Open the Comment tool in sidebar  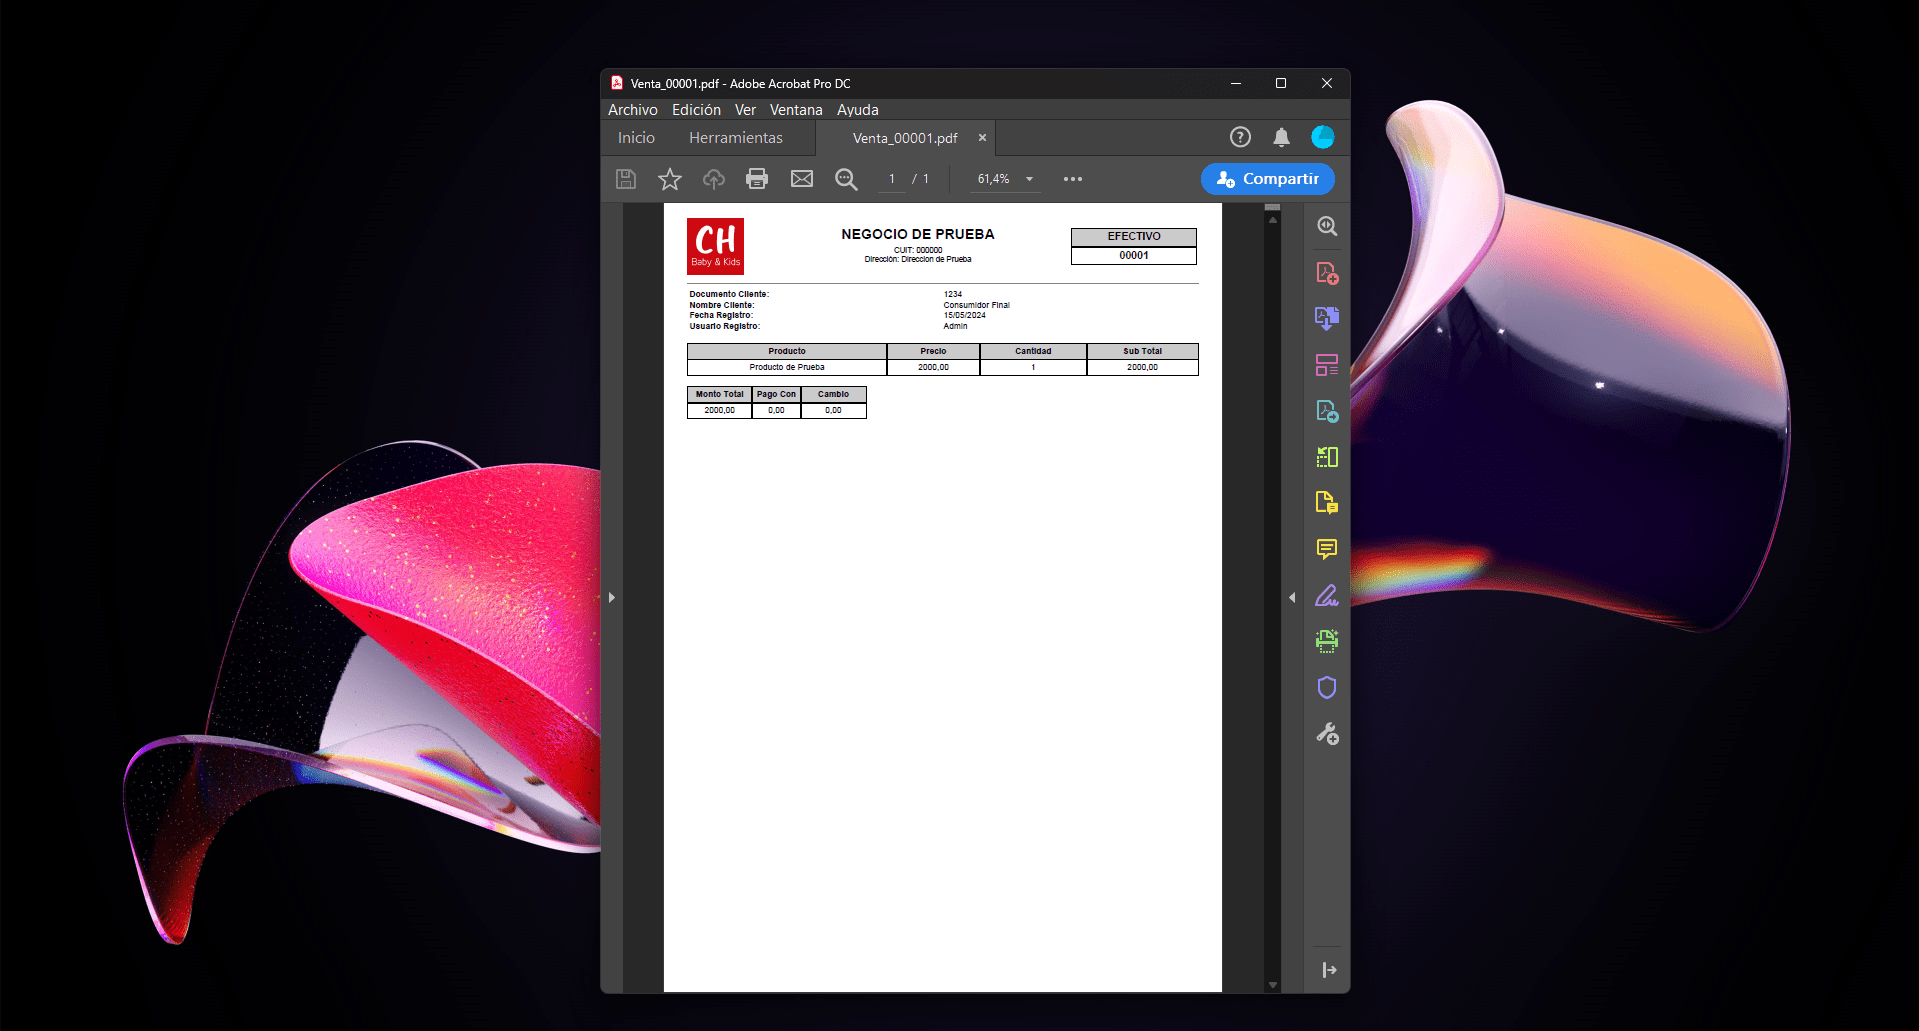click(x=1327, y=549)
